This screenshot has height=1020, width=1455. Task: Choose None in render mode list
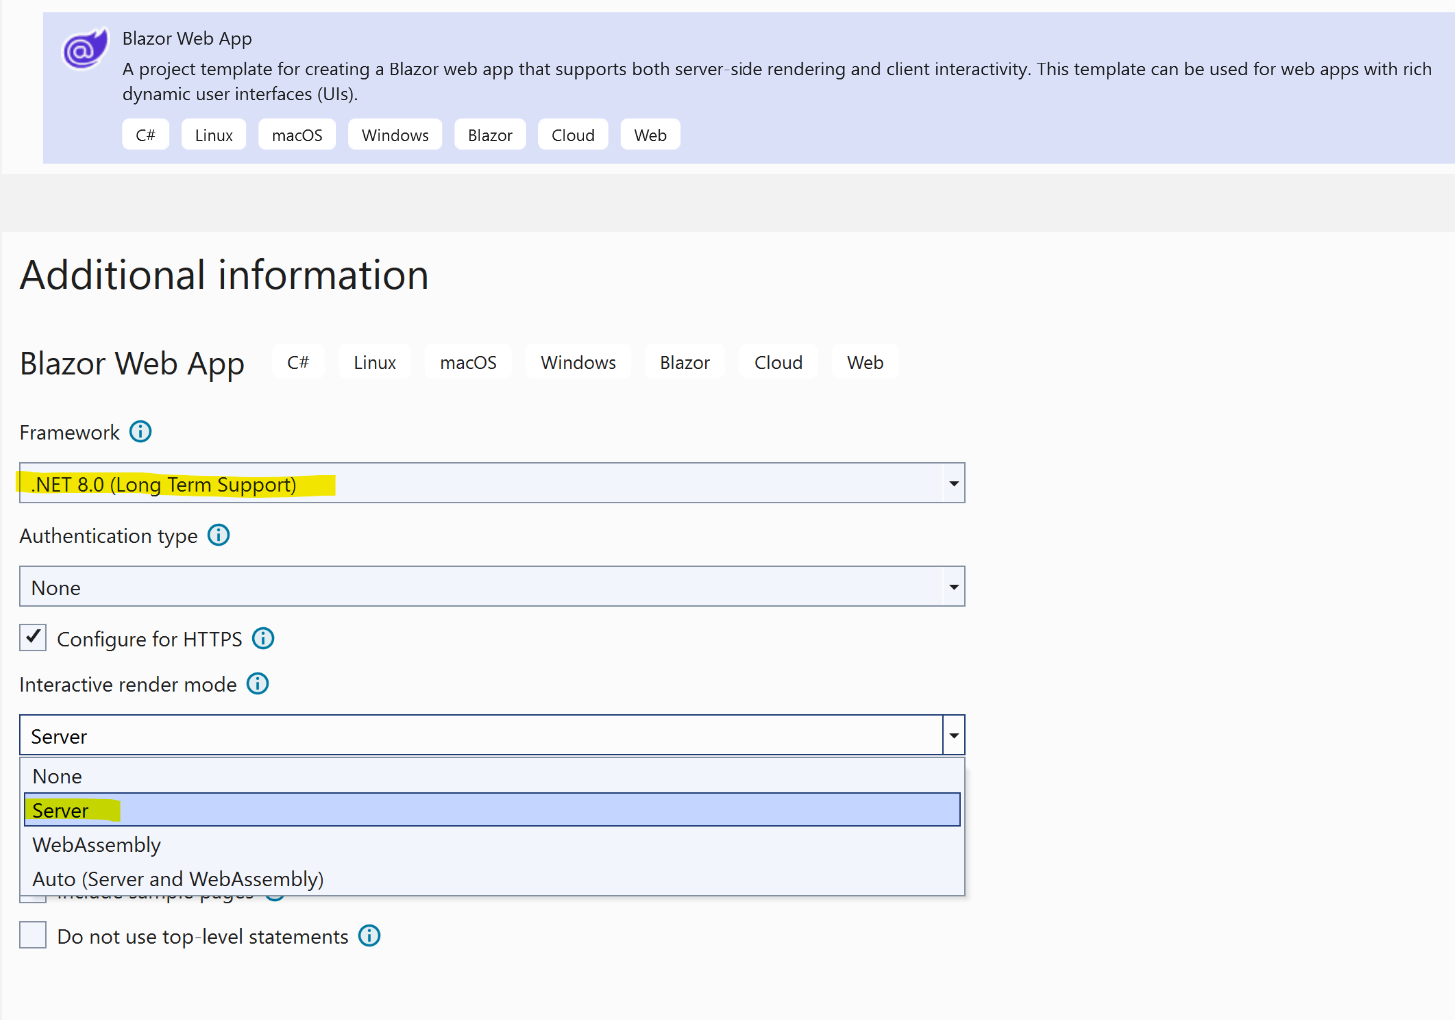[492, 776]
